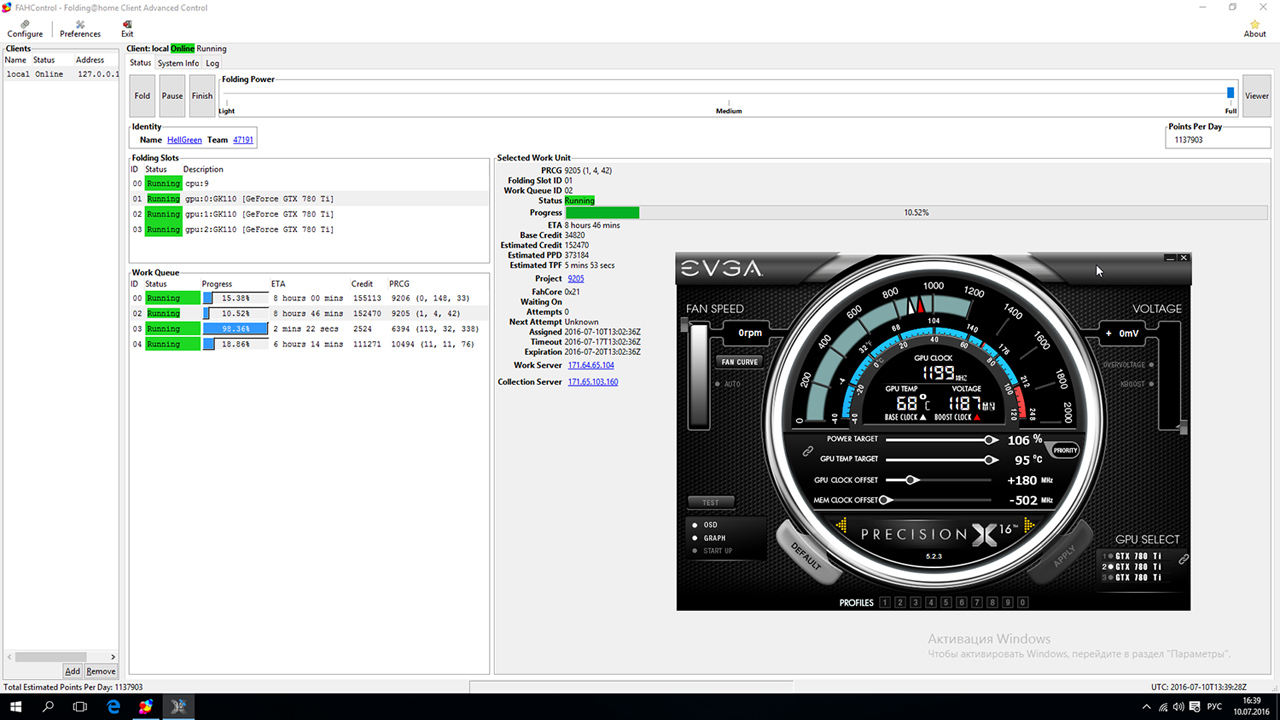Screen dimensions: 1280x720
Task: Click the Folding Power slider handle
Action: point(1231,93)
